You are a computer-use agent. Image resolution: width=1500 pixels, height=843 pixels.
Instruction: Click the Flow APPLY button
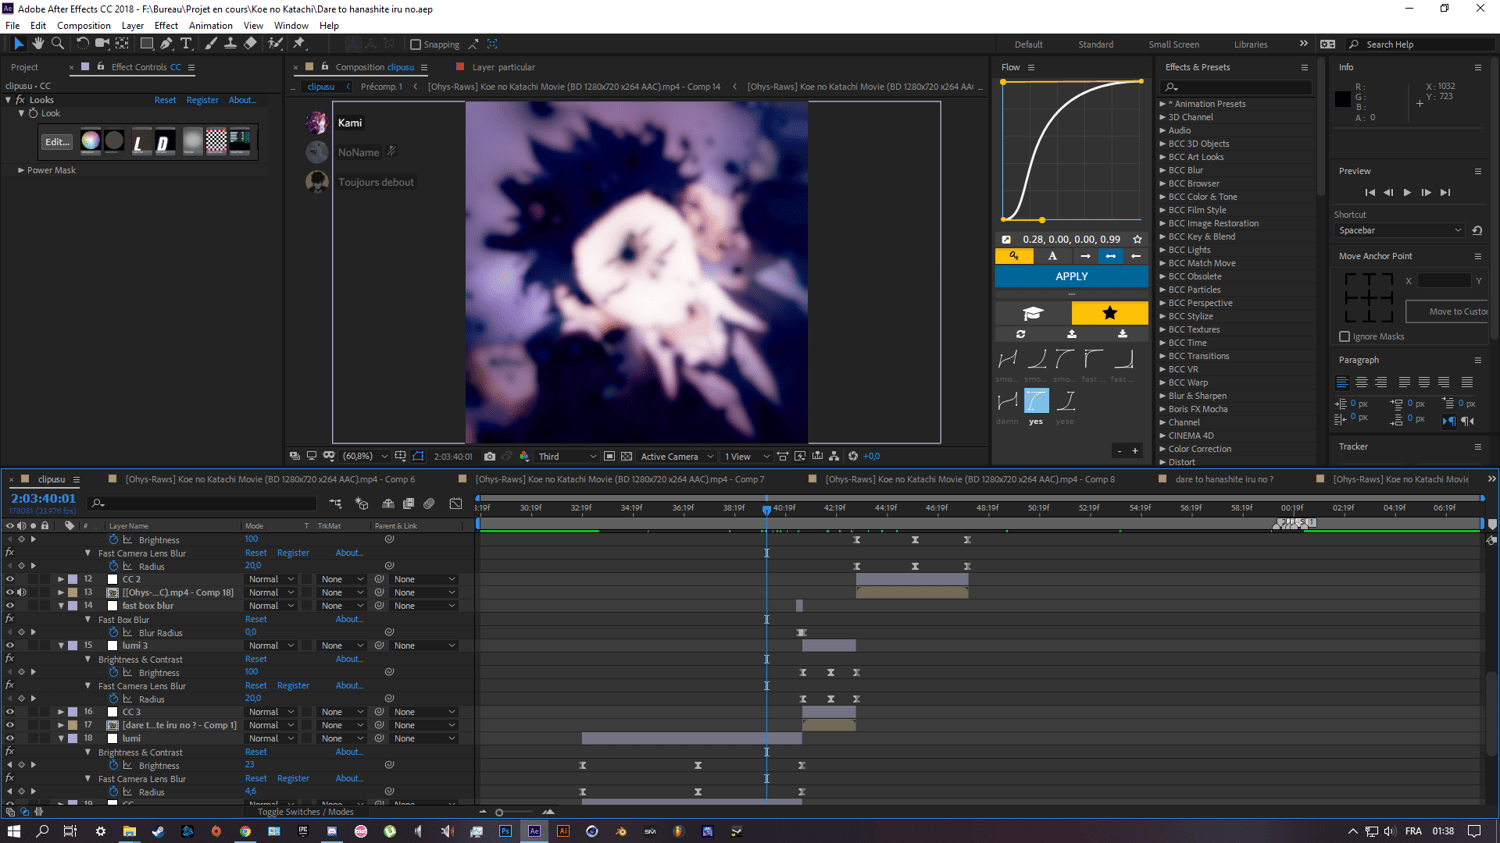[1071, 277]
